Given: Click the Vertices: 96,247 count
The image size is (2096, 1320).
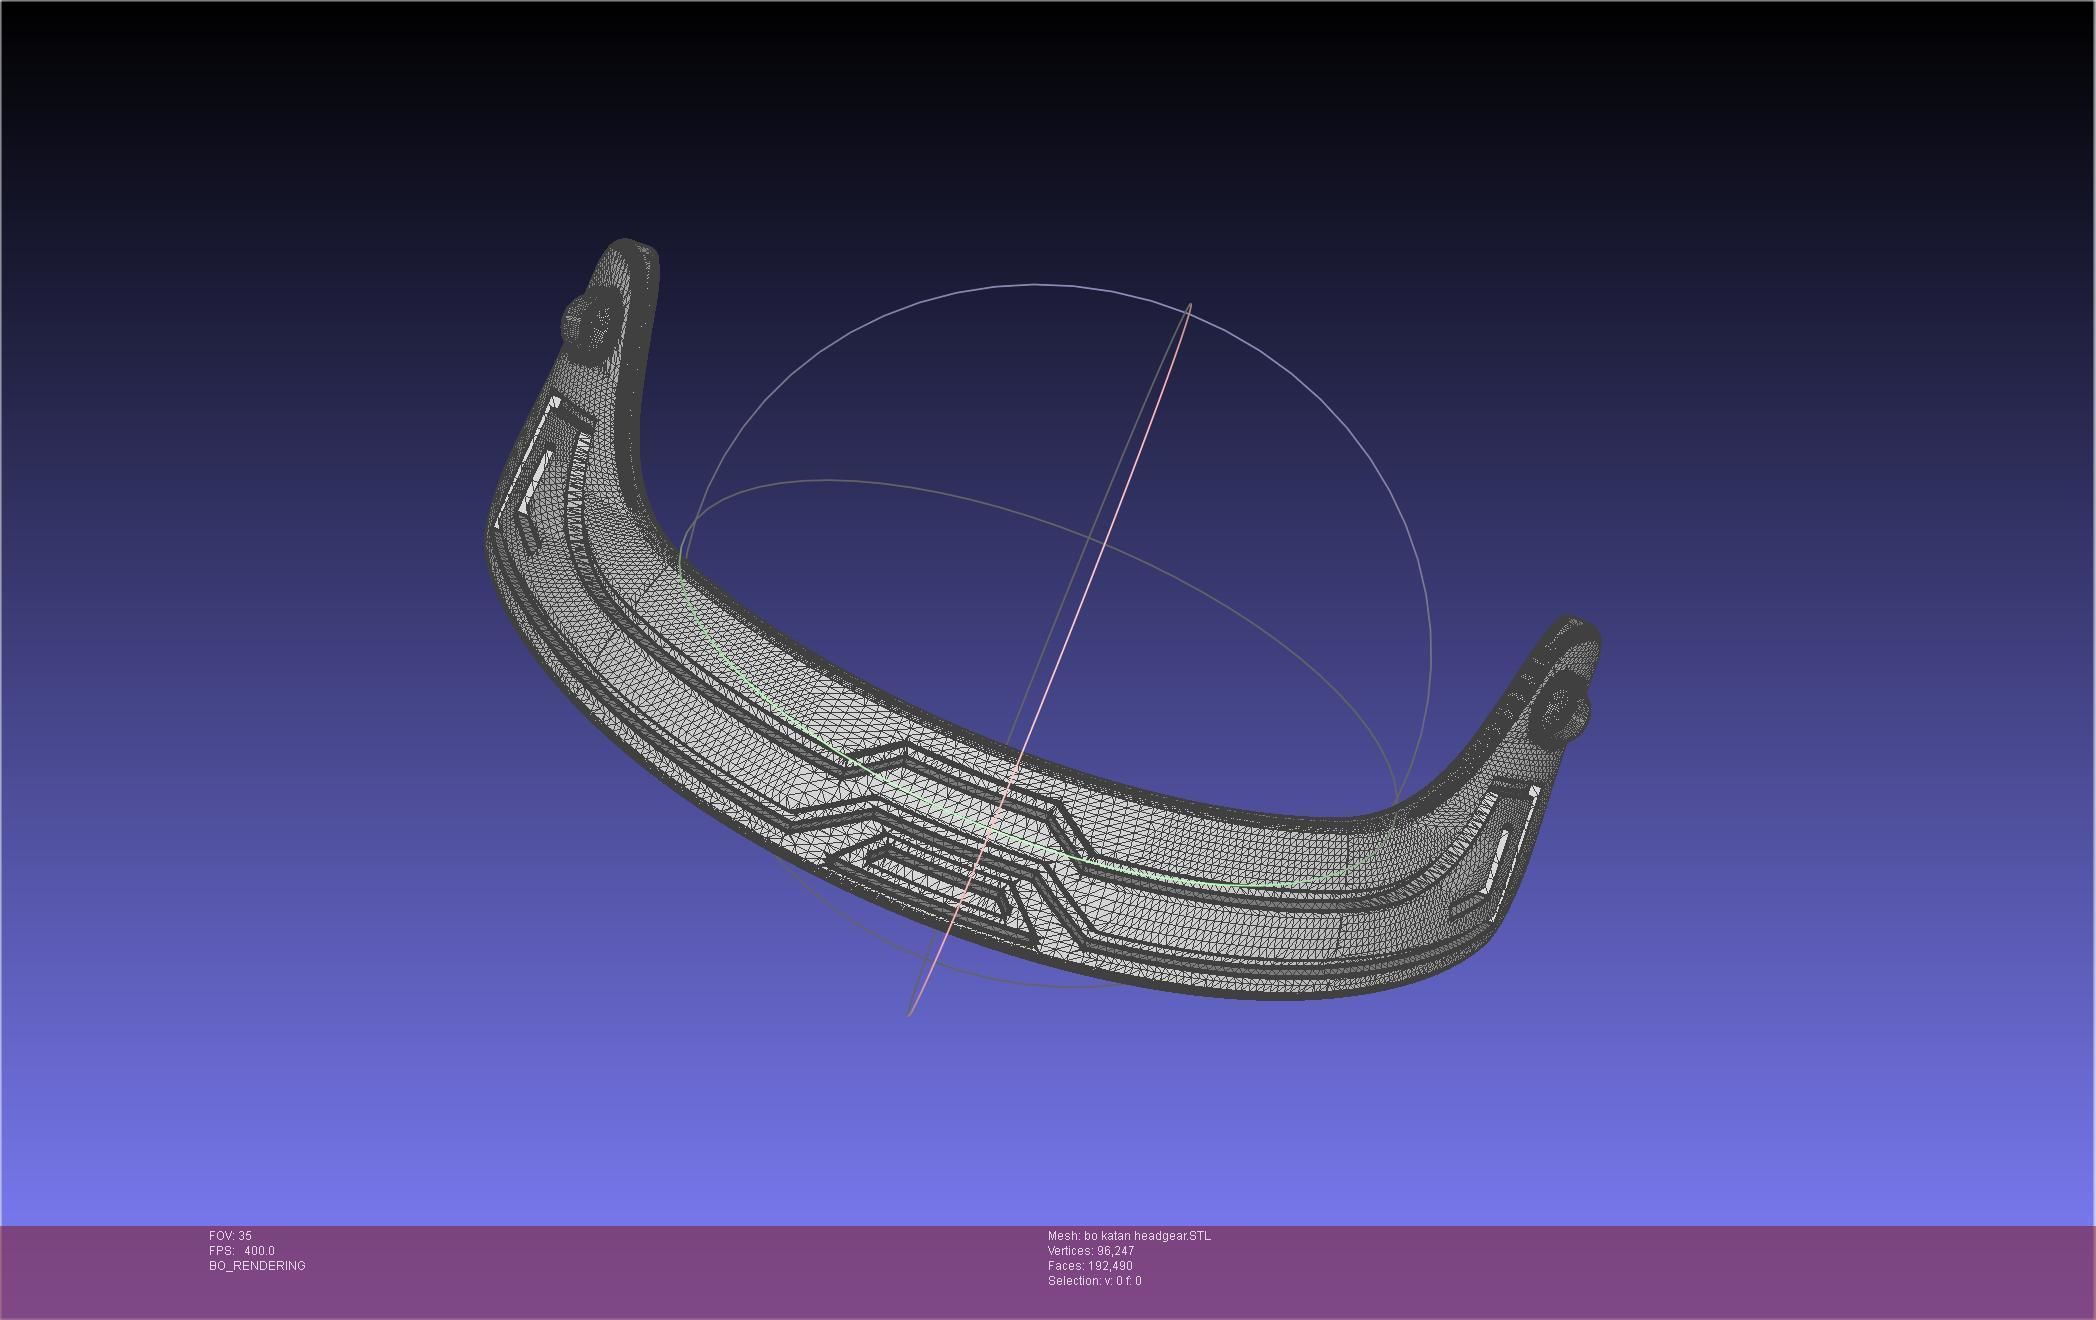Looking at the screenshot, I should tap(1091, 1251).
